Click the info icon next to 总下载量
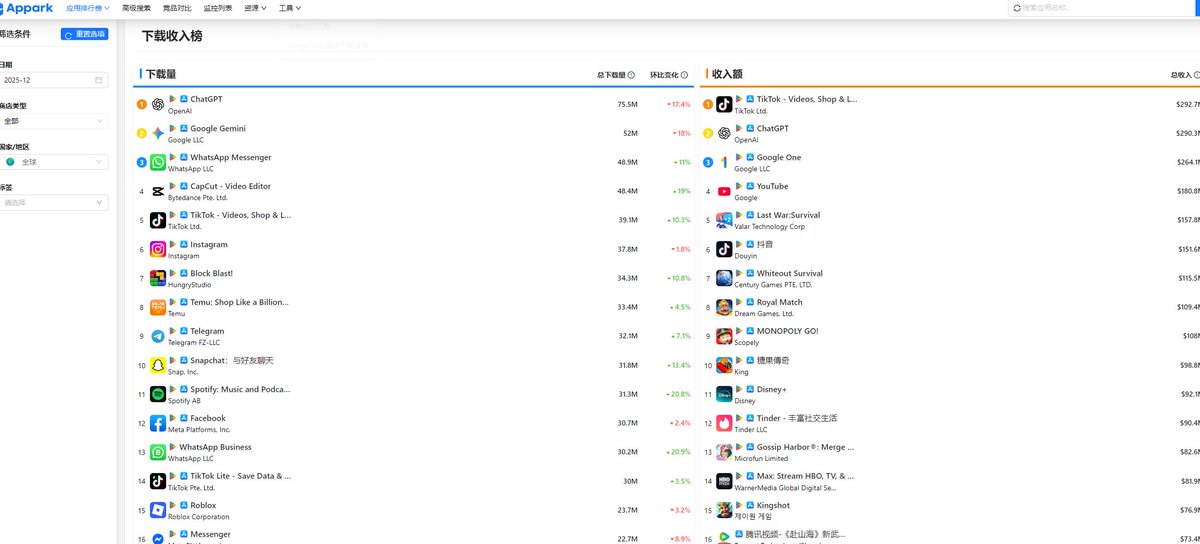This screenshot has height=544, width=1200. point(631,75)
